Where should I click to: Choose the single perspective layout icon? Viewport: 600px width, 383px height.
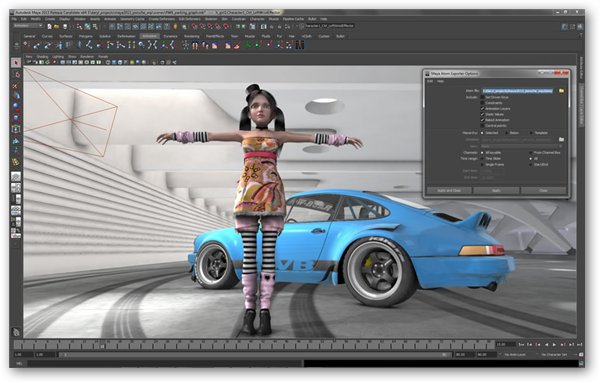point(16,176)
